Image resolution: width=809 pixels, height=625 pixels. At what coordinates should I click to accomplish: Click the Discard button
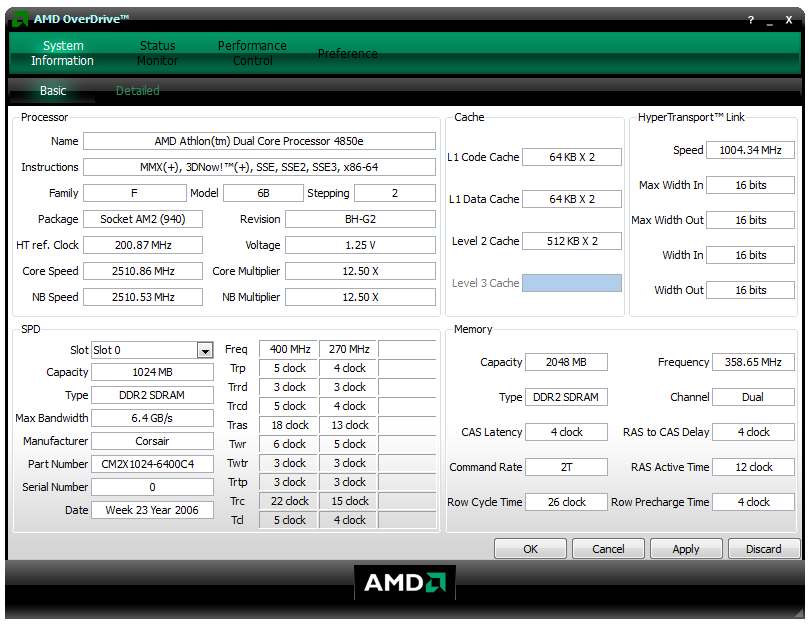(764, 549)
